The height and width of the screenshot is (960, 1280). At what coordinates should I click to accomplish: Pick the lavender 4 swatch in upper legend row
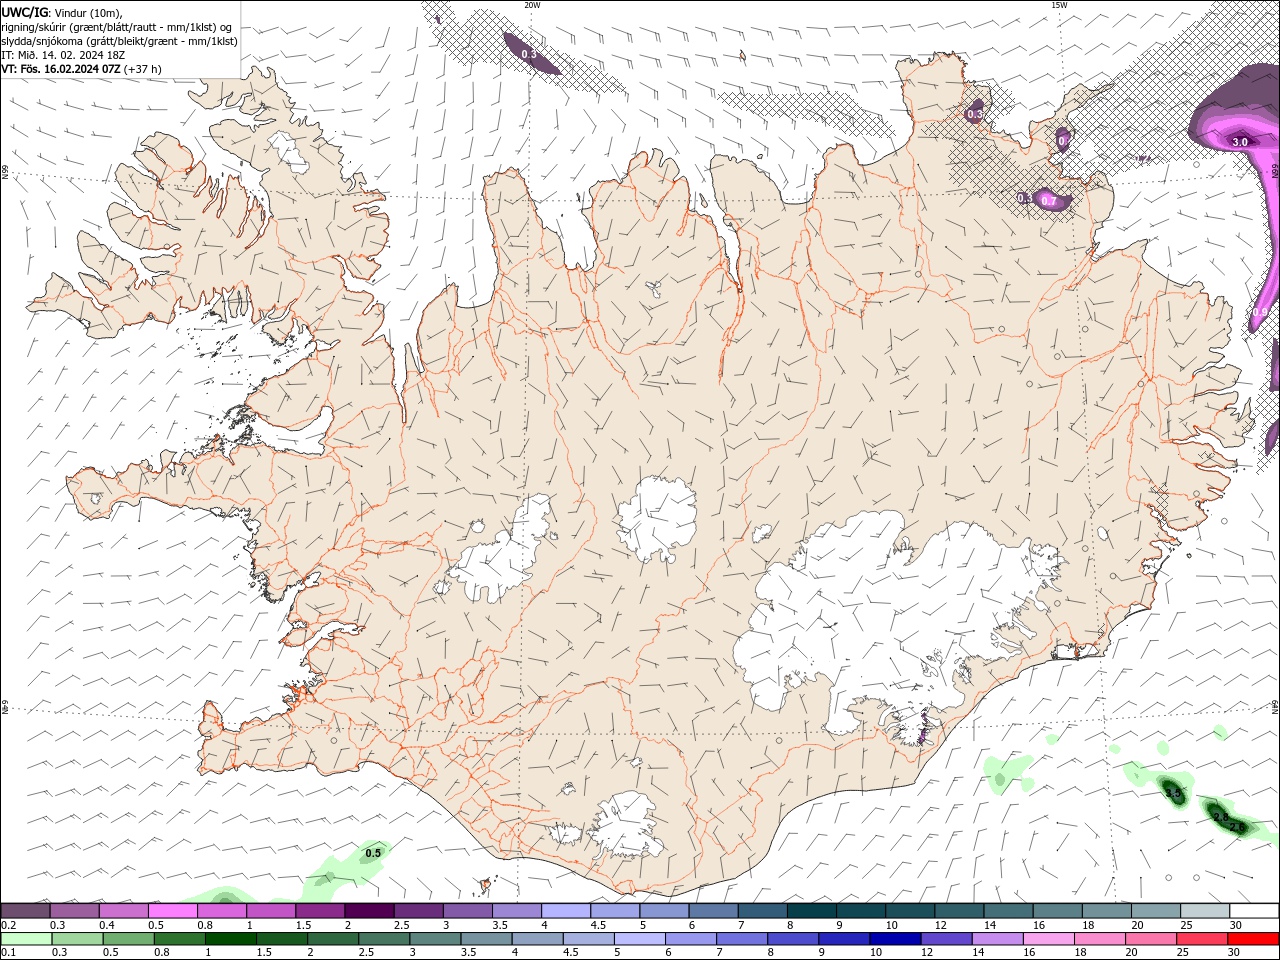(x=565, y=911)
